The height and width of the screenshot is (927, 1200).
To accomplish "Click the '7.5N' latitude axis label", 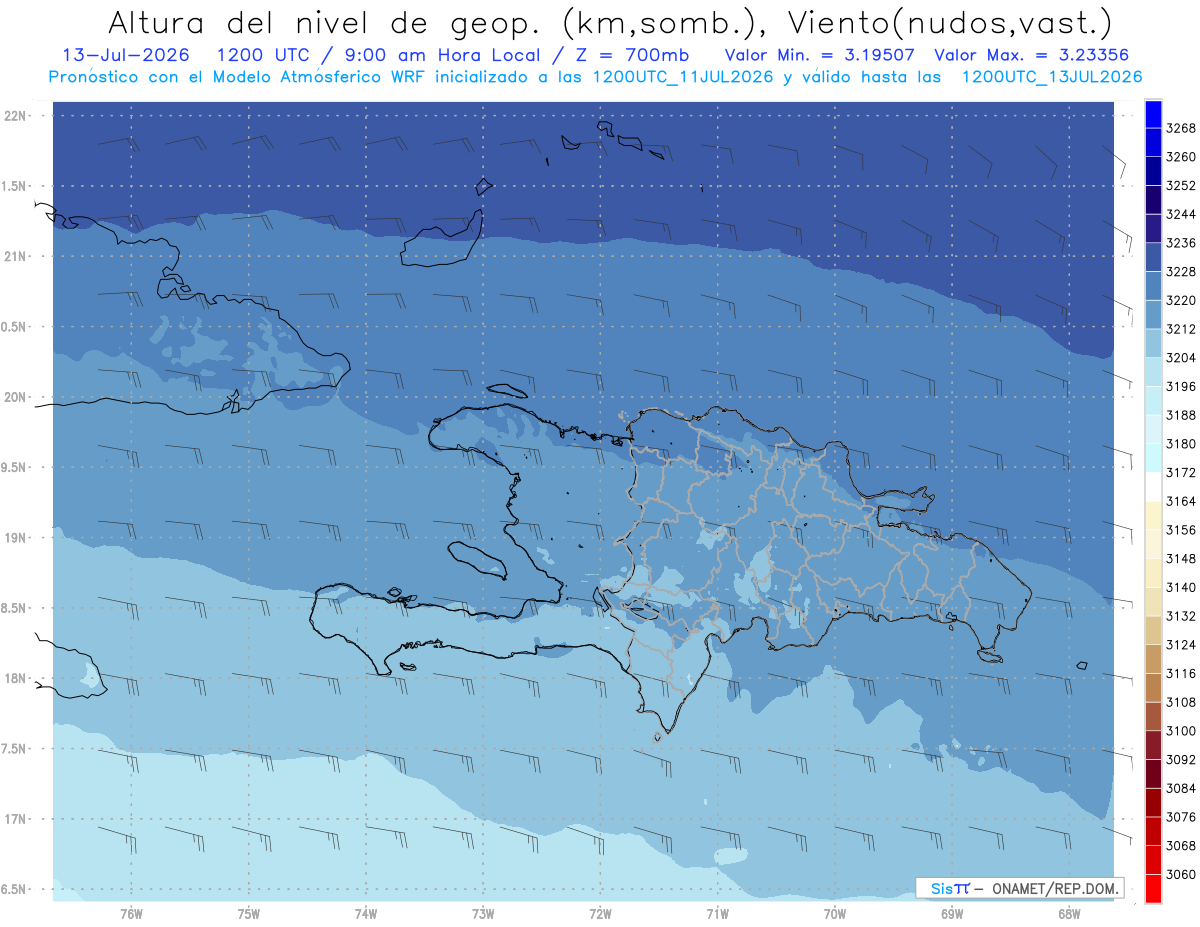I will [15, 749].
